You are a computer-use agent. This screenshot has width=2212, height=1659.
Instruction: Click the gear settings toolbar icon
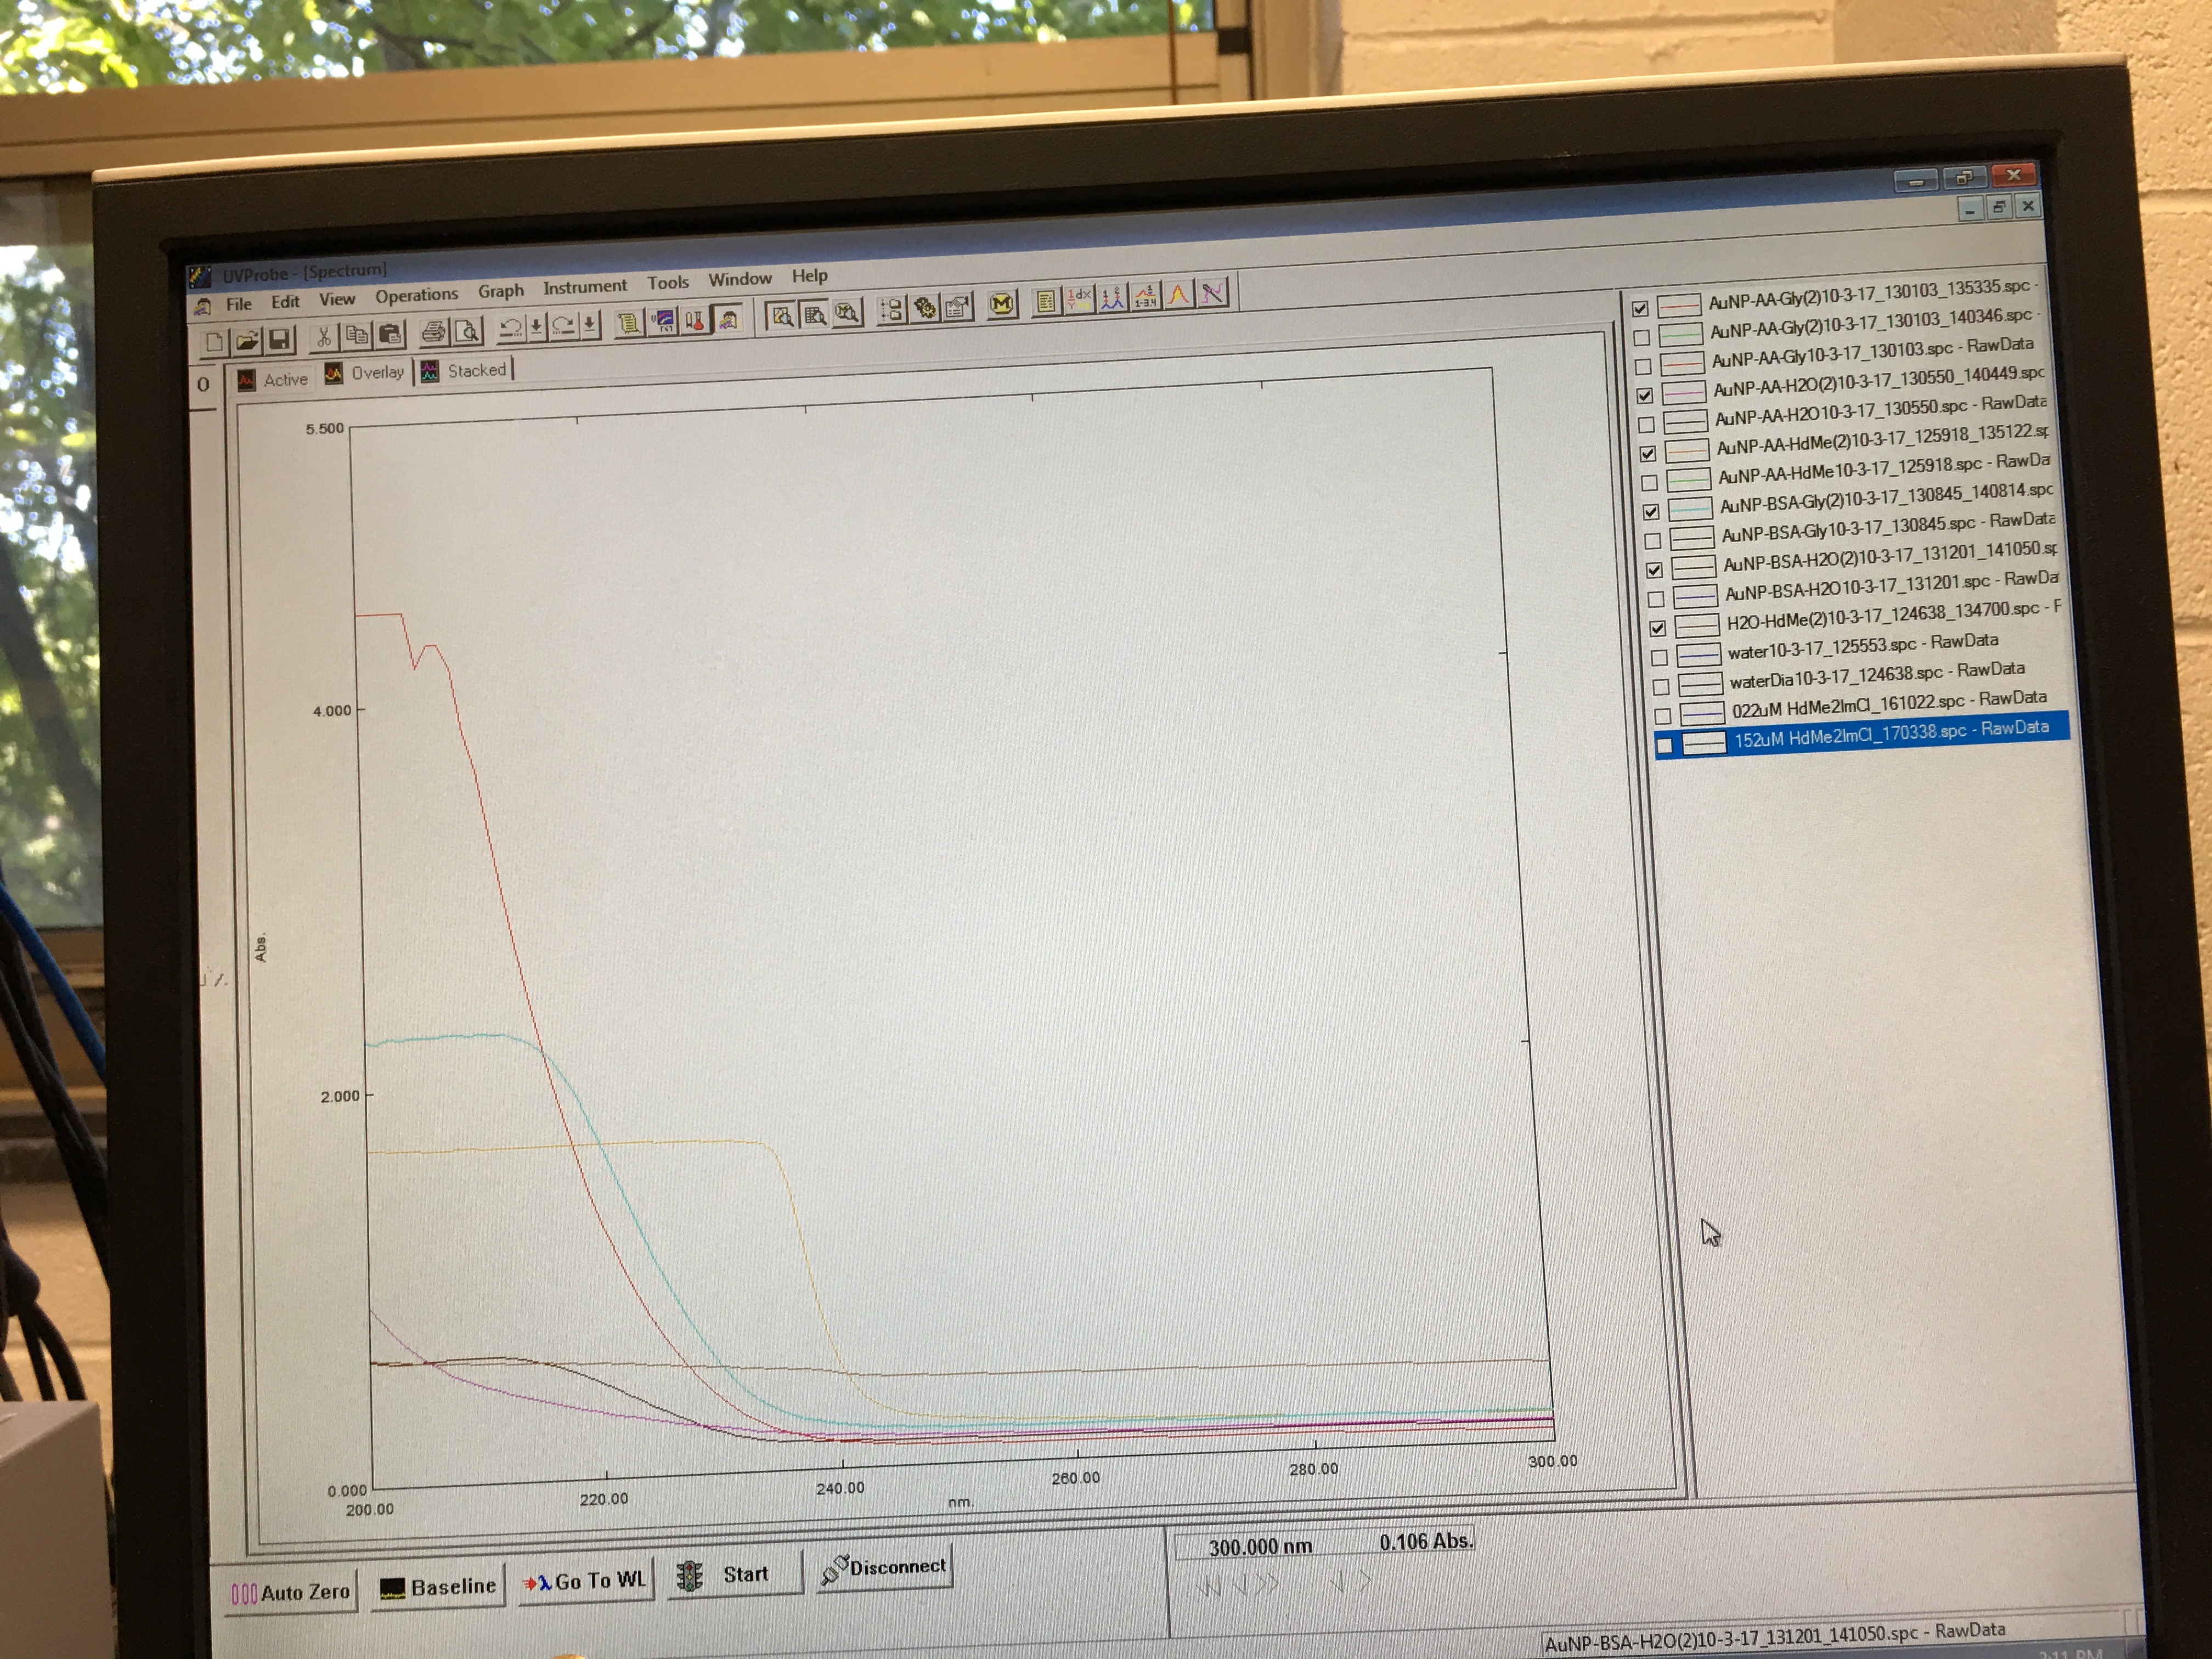pyautogui.click(x=924, y=308)
